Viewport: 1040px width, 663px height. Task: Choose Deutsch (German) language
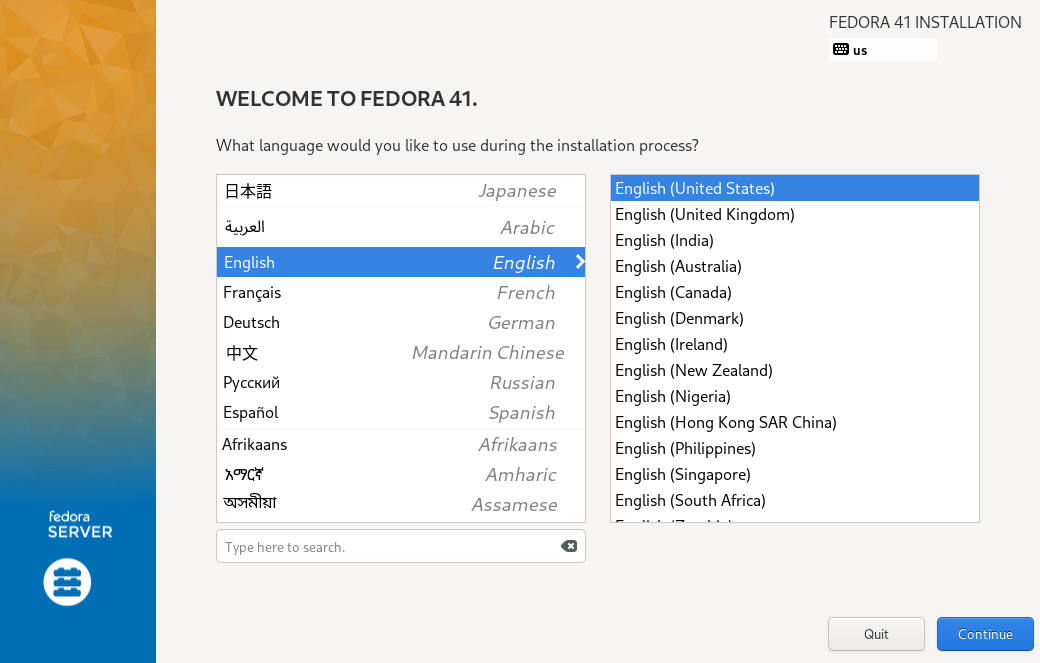401,323
